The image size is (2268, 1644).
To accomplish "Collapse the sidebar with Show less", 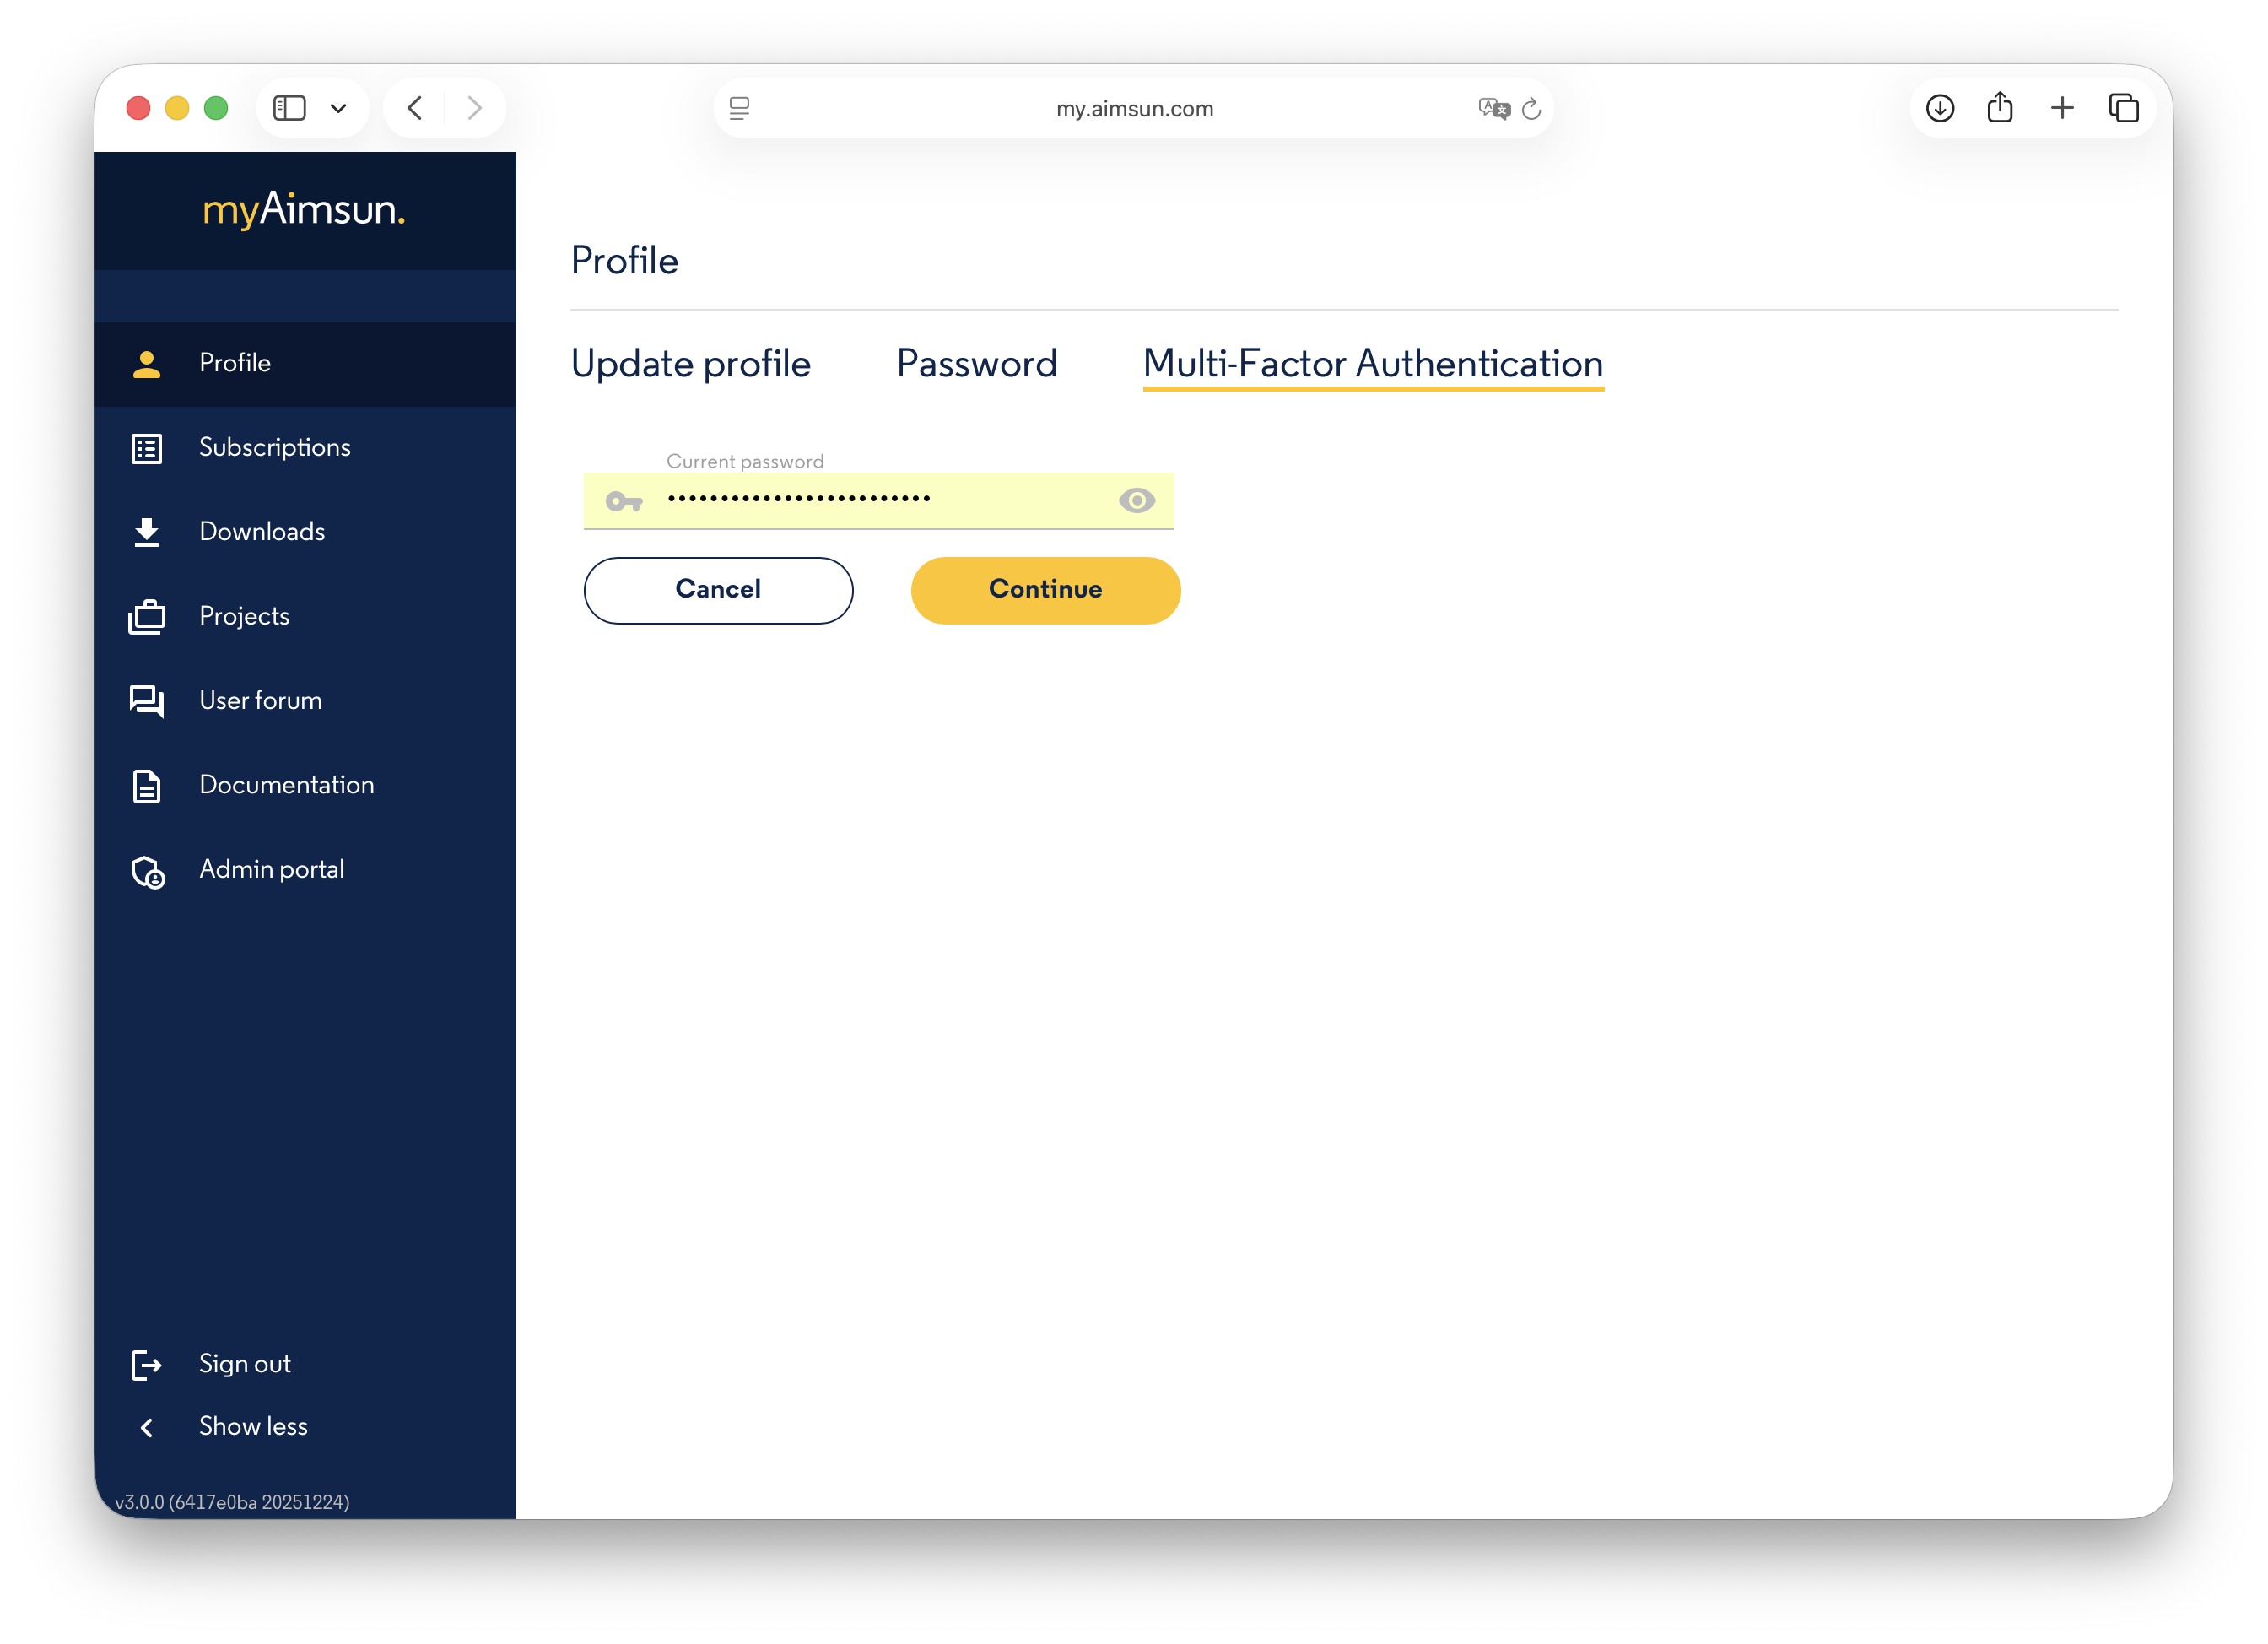I will pyautogui.click(x=253, y=1426).
